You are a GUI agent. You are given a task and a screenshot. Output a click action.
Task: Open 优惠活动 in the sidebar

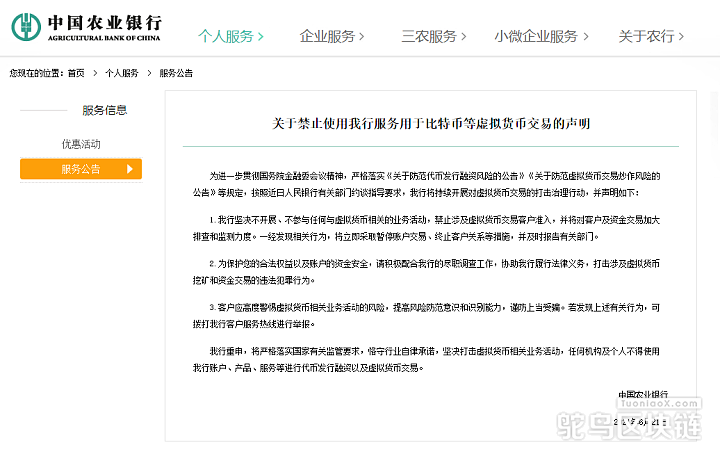click(81, 144)
